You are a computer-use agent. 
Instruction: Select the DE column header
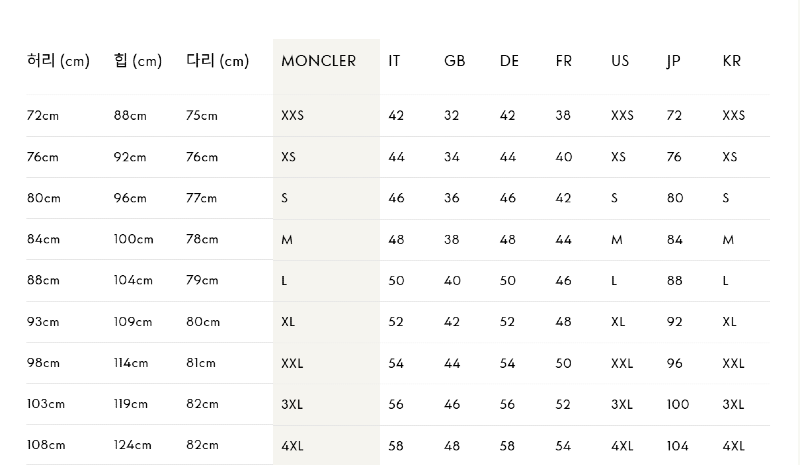509,61
